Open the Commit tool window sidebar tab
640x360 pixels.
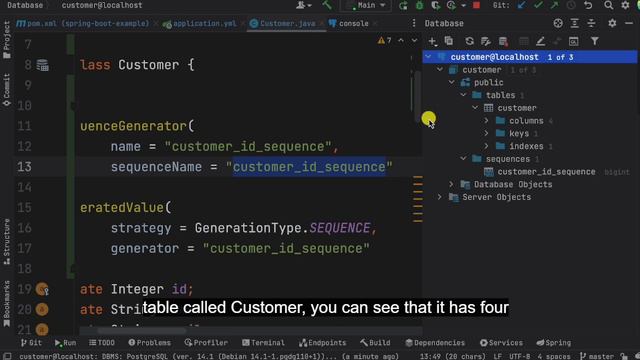7,90
